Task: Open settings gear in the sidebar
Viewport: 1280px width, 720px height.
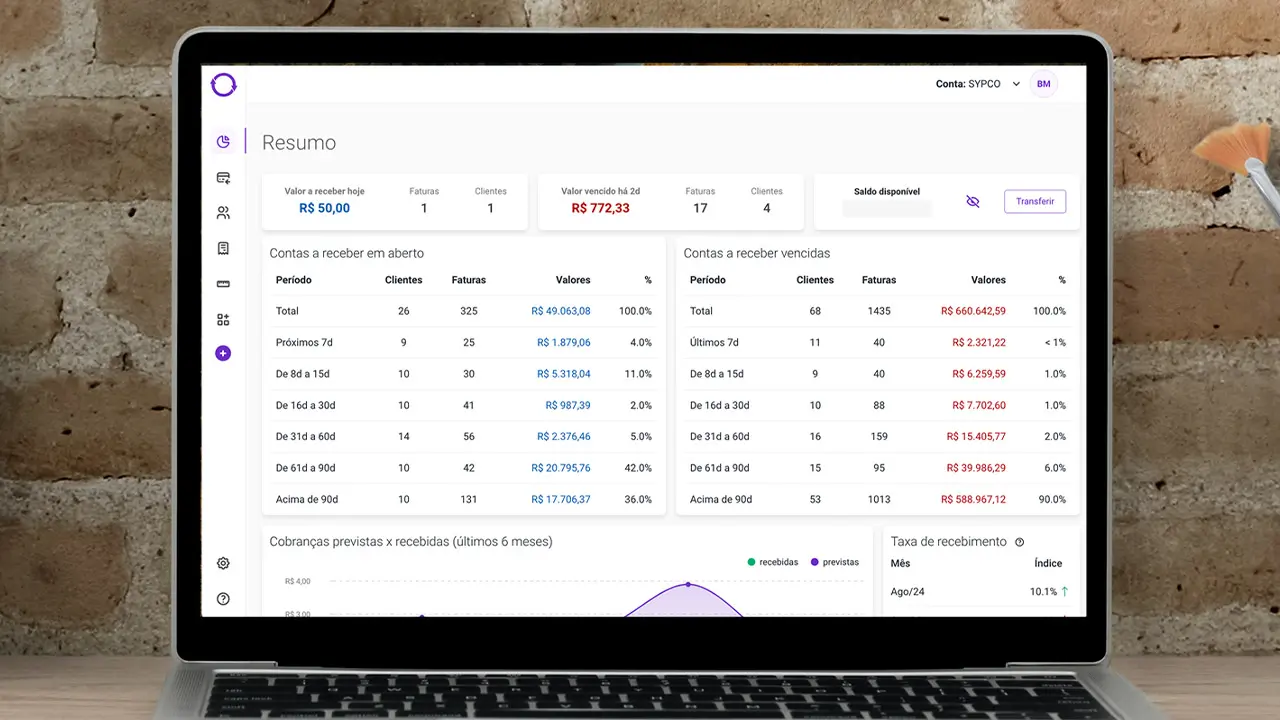Action: pyautogui.click(x=223, y=563)
